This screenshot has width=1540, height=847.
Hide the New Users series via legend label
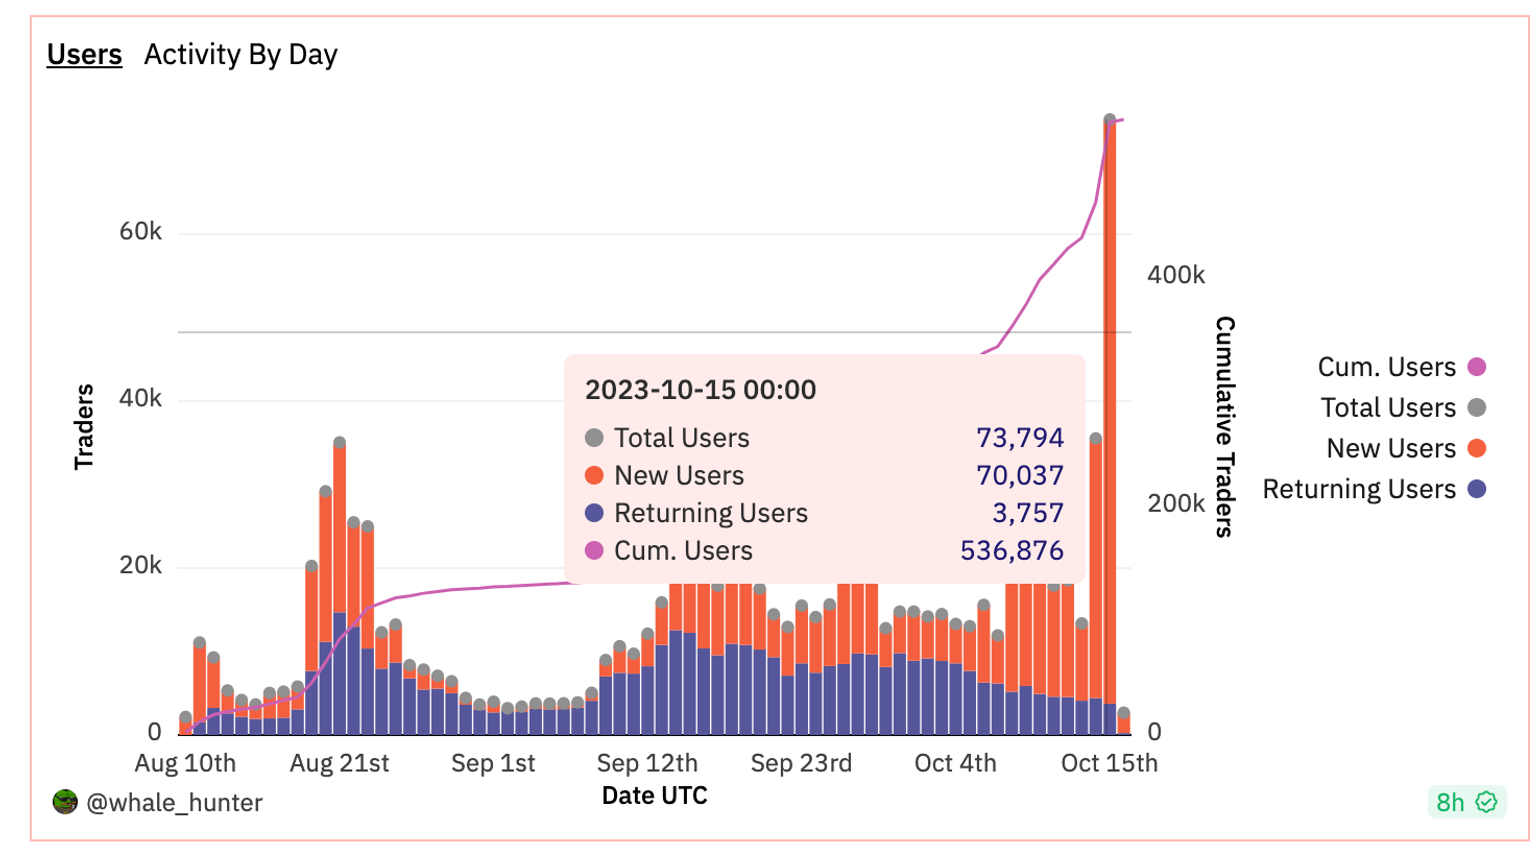[x=1390, y=449]
